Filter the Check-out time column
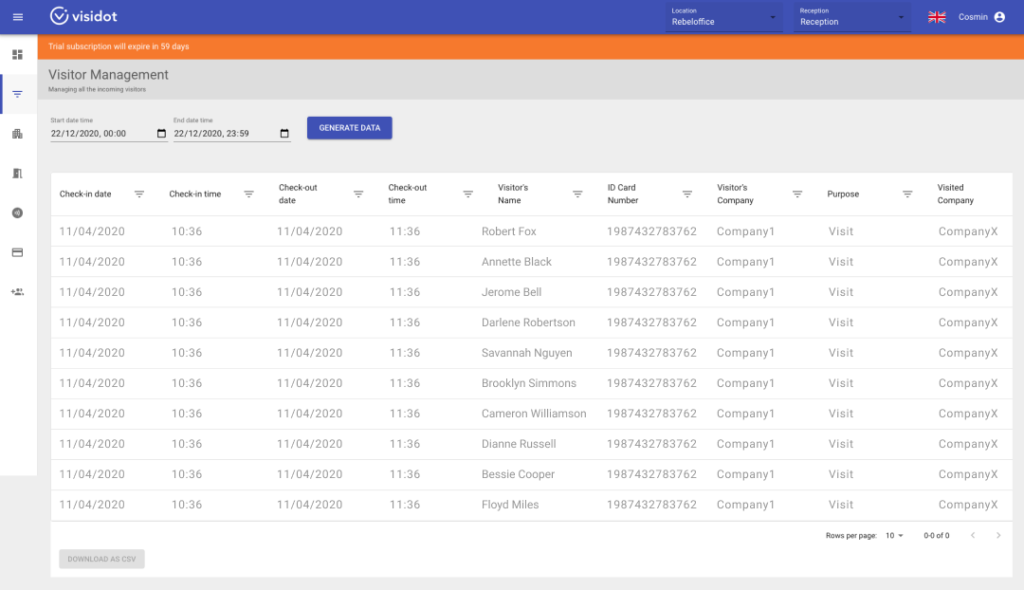Viewport: 1024px width, 590px height. (x=468, y=194)
